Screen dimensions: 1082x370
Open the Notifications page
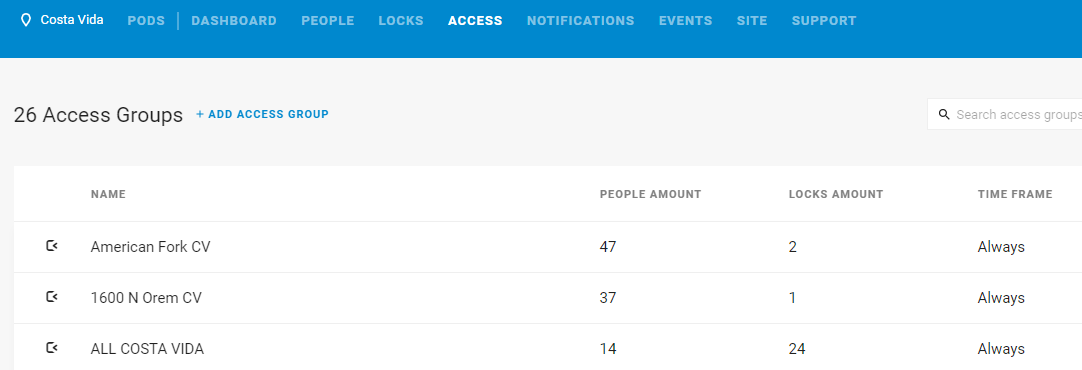[580, 21]
